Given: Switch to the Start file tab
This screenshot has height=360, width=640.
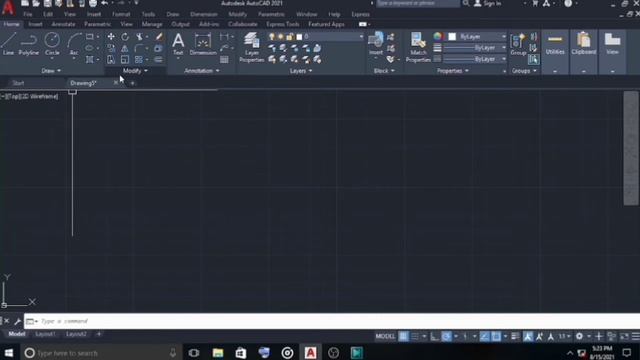Looking at the screenshot, I should click(18, 83).
